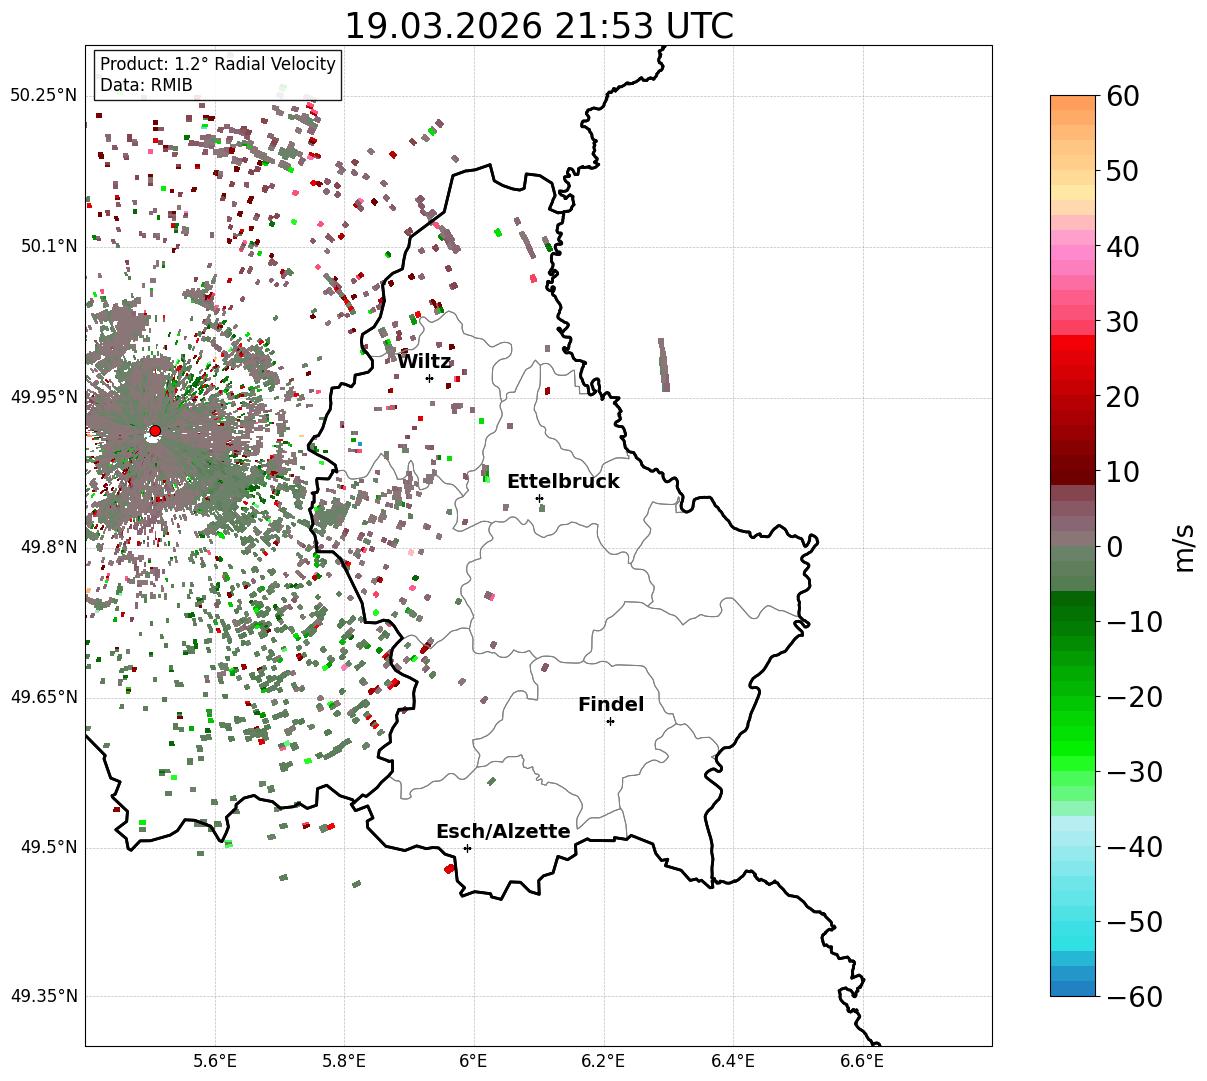
Task: Click the Wiltz city label
Action: (x=424, y=362)
